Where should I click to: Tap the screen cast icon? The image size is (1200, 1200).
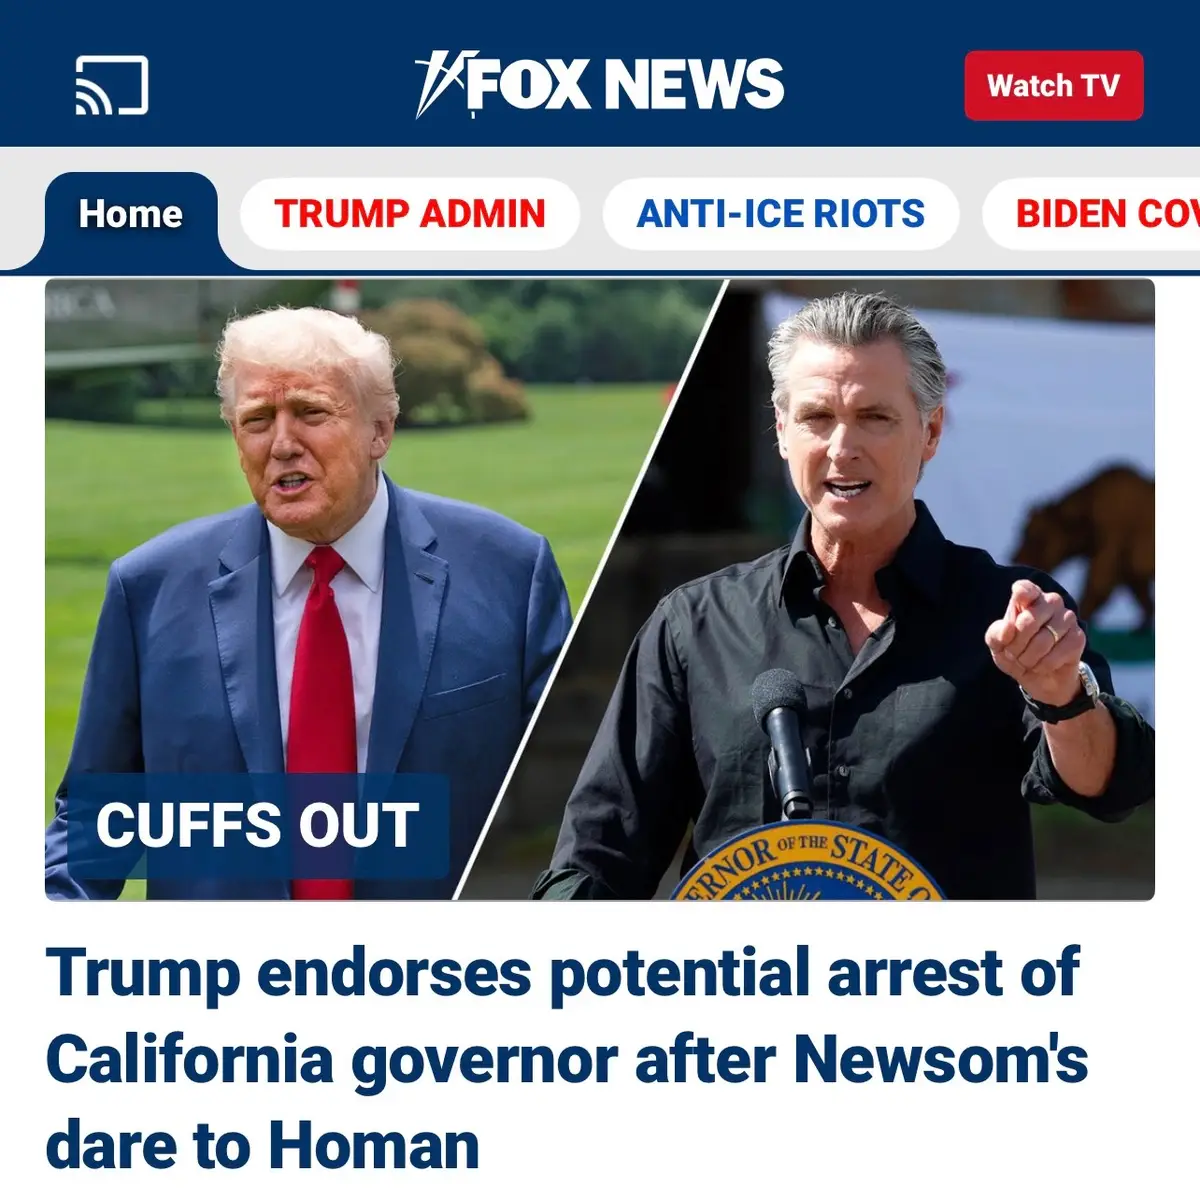point(112,85)
